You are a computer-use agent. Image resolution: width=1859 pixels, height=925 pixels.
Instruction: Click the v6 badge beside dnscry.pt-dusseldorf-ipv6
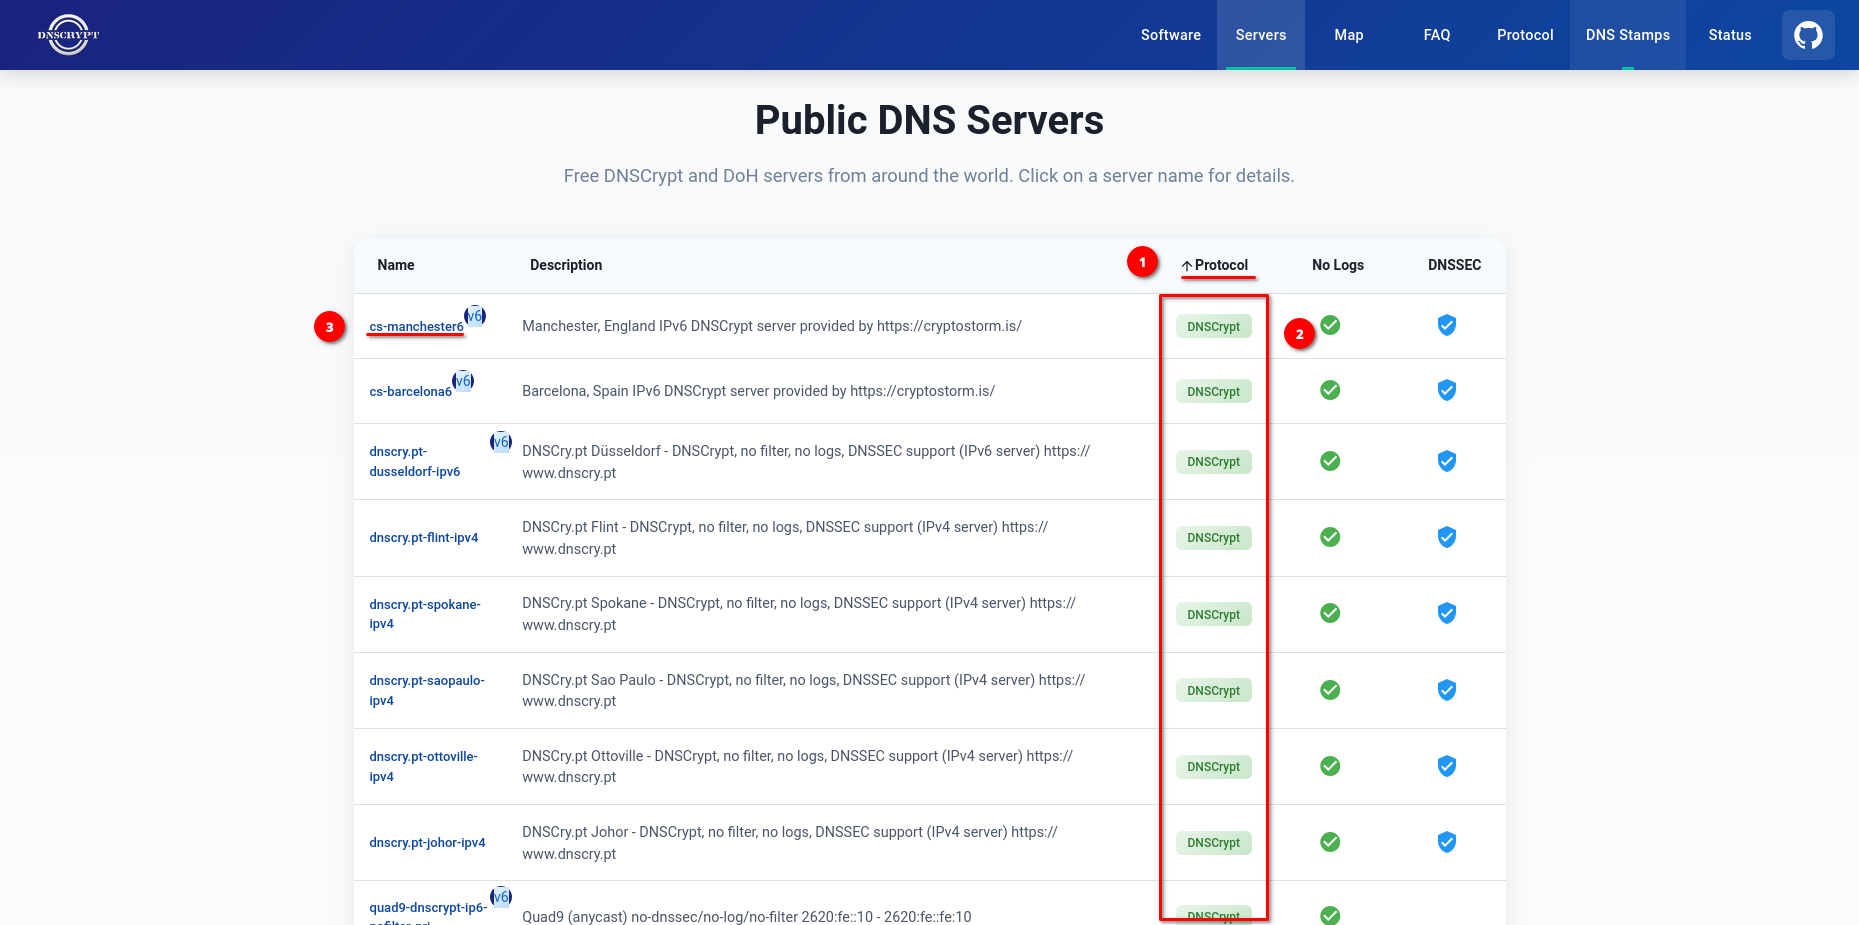(x=501, y=442)
